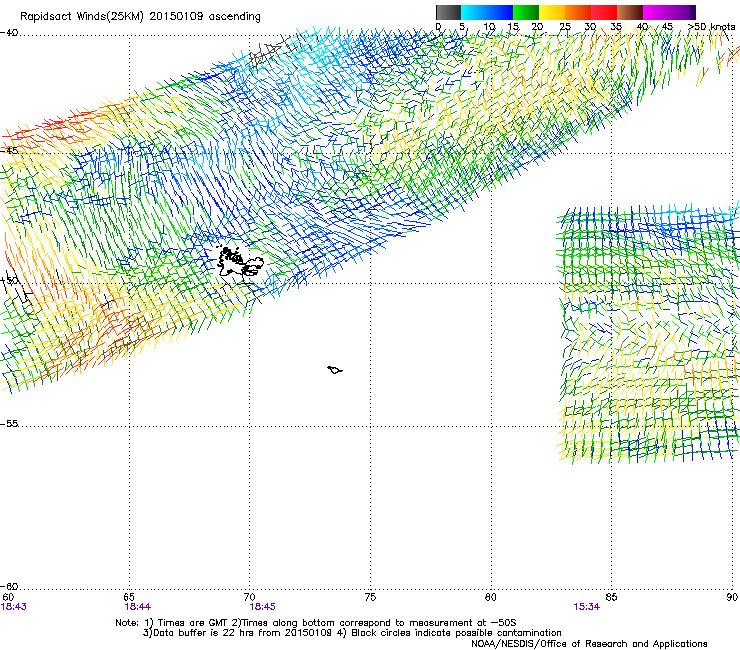Click the '70' longitude axis label

250,597
